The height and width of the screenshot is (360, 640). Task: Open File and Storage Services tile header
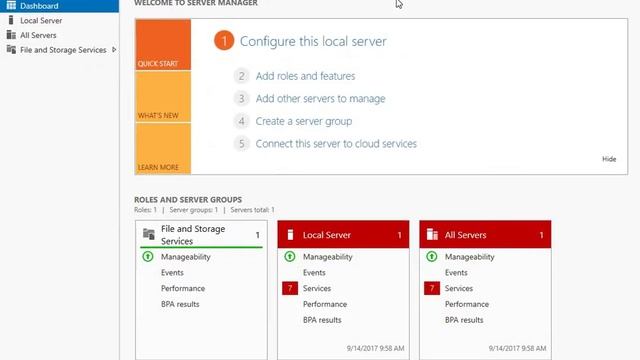tap(201, 234)
